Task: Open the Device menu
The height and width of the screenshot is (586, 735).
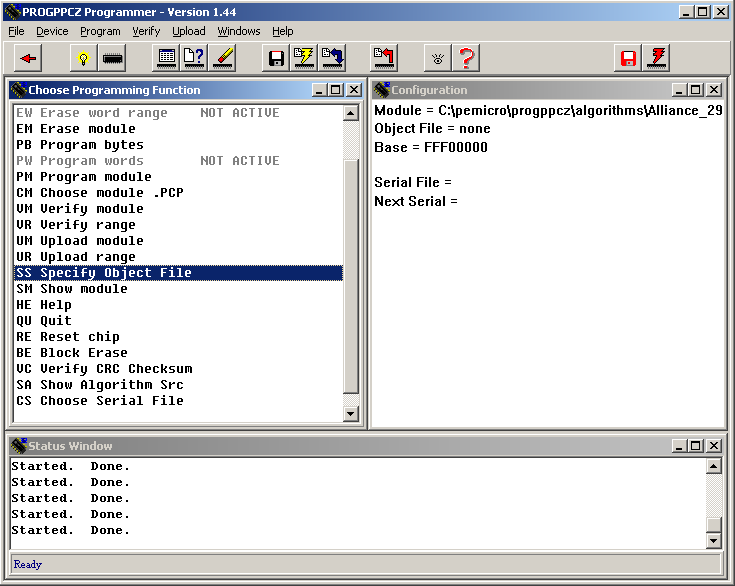Action: [x=52, y=31]
